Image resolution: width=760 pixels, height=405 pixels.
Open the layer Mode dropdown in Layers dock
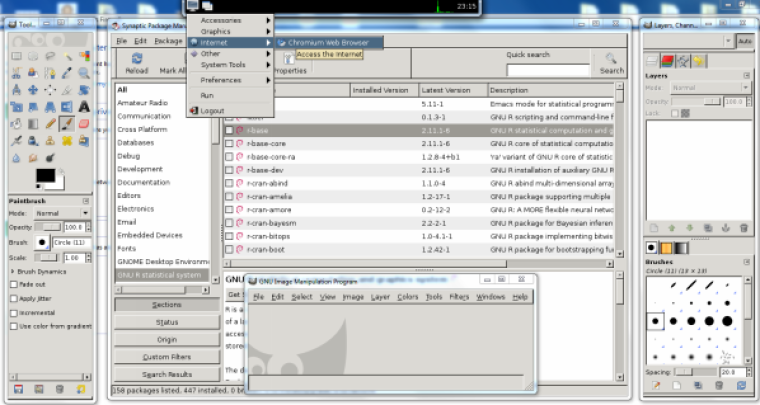coord(711,88)
